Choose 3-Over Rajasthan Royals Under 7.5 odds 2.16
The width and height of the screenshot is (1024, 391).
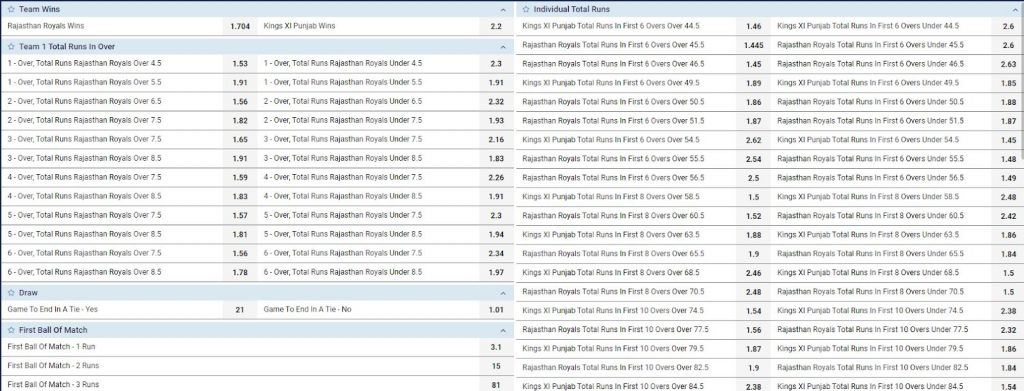click(496, 140)
